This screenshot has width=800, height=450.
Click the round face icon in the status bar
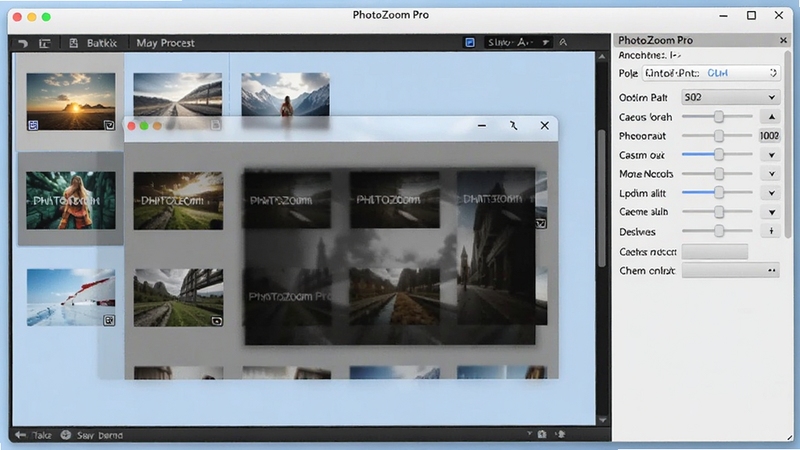tap(66, 435)
